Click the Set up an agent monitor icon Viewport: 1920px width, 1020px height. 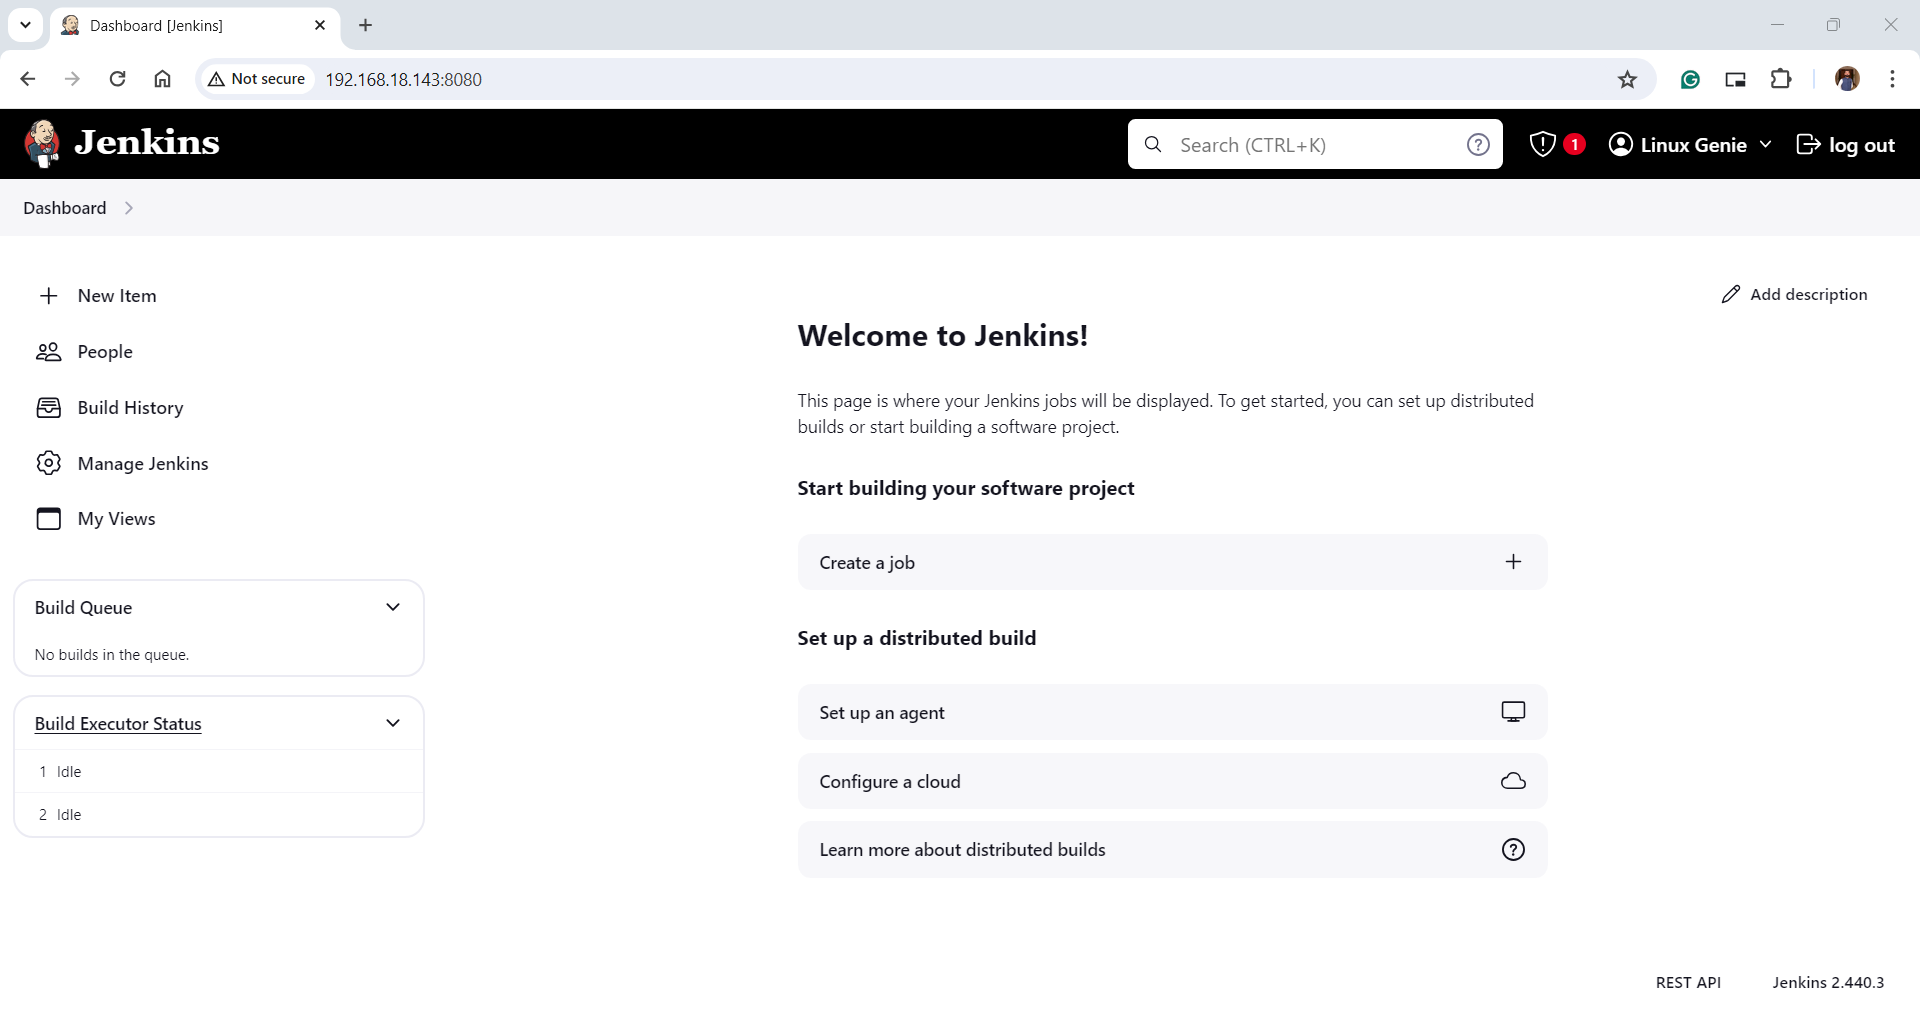coord(1513,711)
